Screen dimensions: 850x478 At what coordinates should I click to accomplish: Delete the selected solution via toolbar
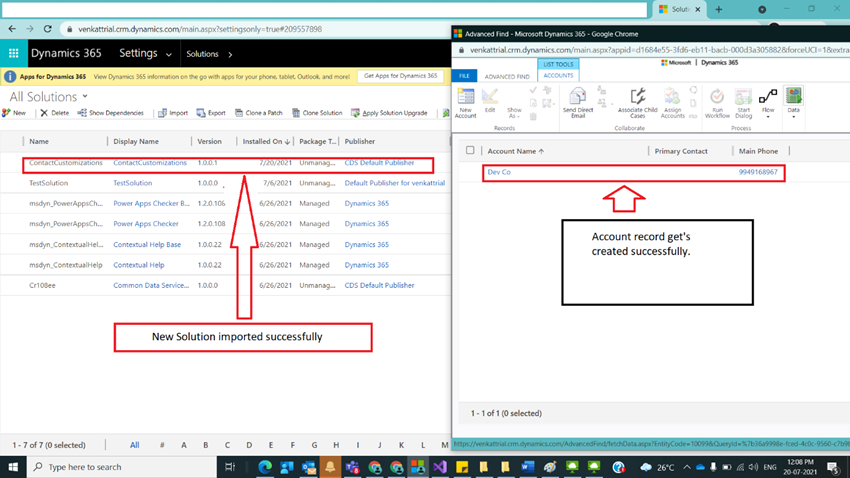click(54, 113)
